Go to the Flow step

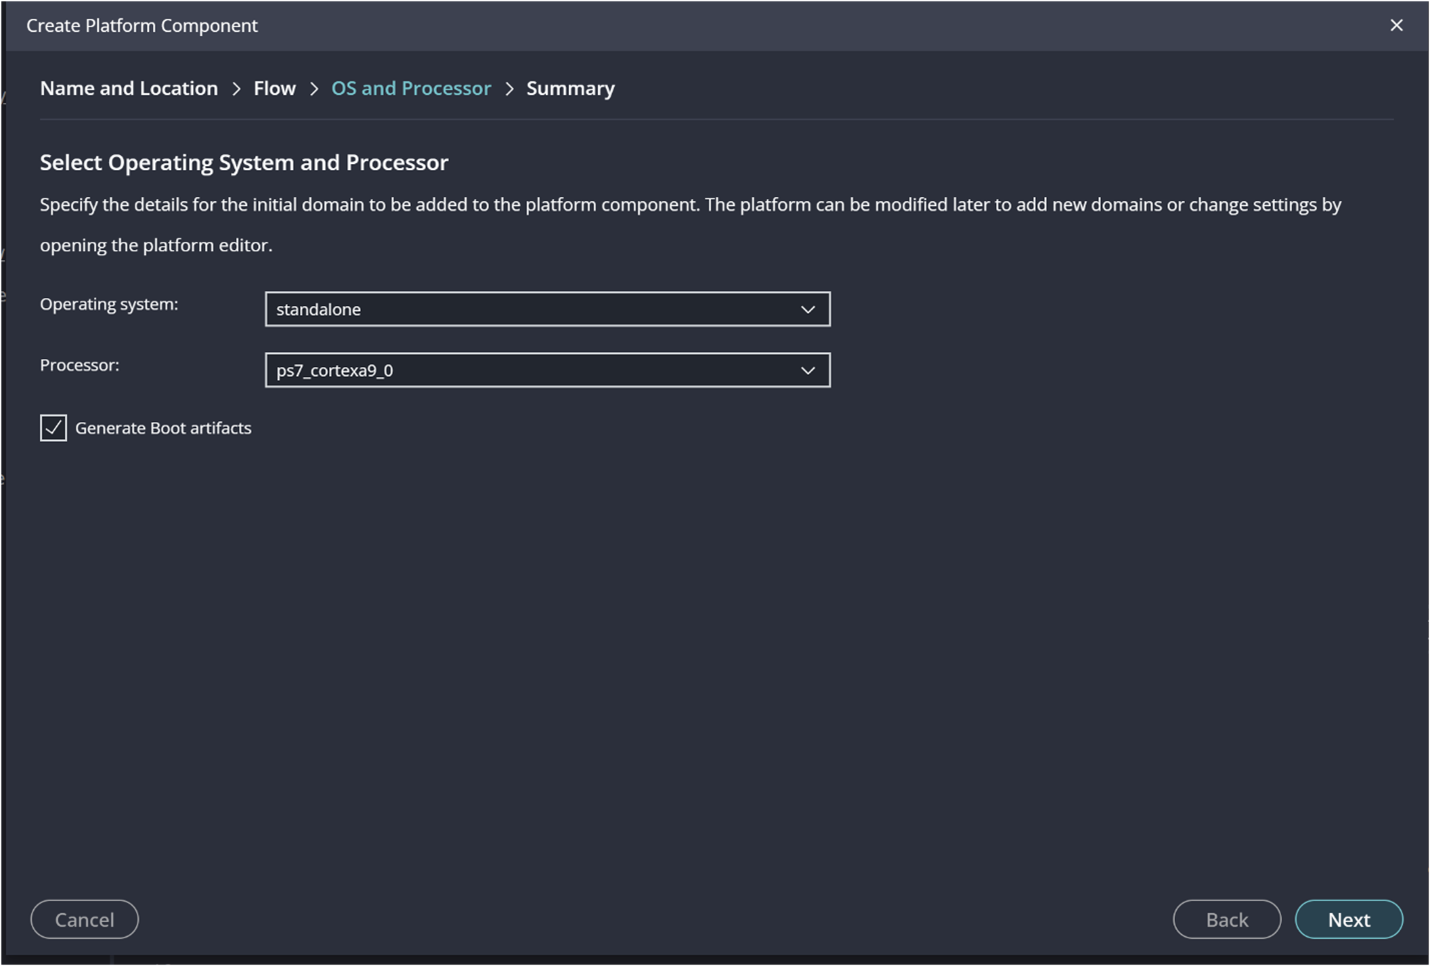point(274,88)
